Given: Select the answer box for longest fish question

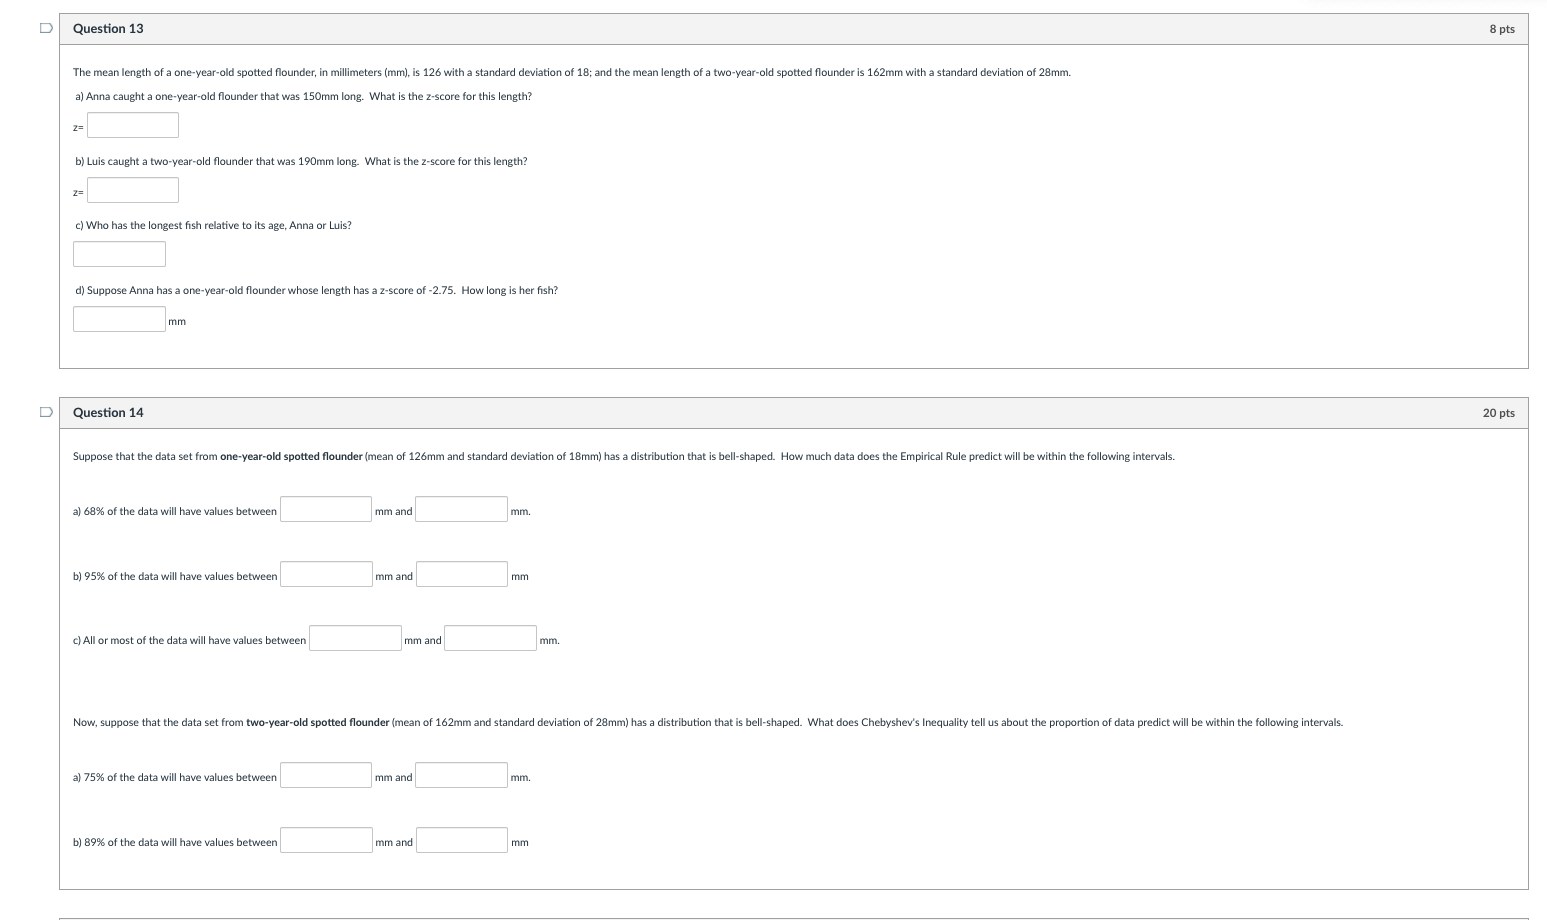Looking at the screenshot, I should [118, 253].
